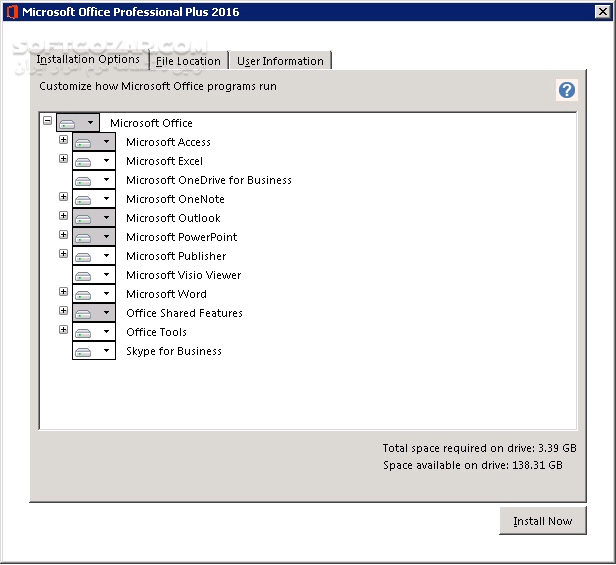Open install-state dropdown for Microsoft Outlook
This screenshot has height=565, width=616.
tap(94, 218)
